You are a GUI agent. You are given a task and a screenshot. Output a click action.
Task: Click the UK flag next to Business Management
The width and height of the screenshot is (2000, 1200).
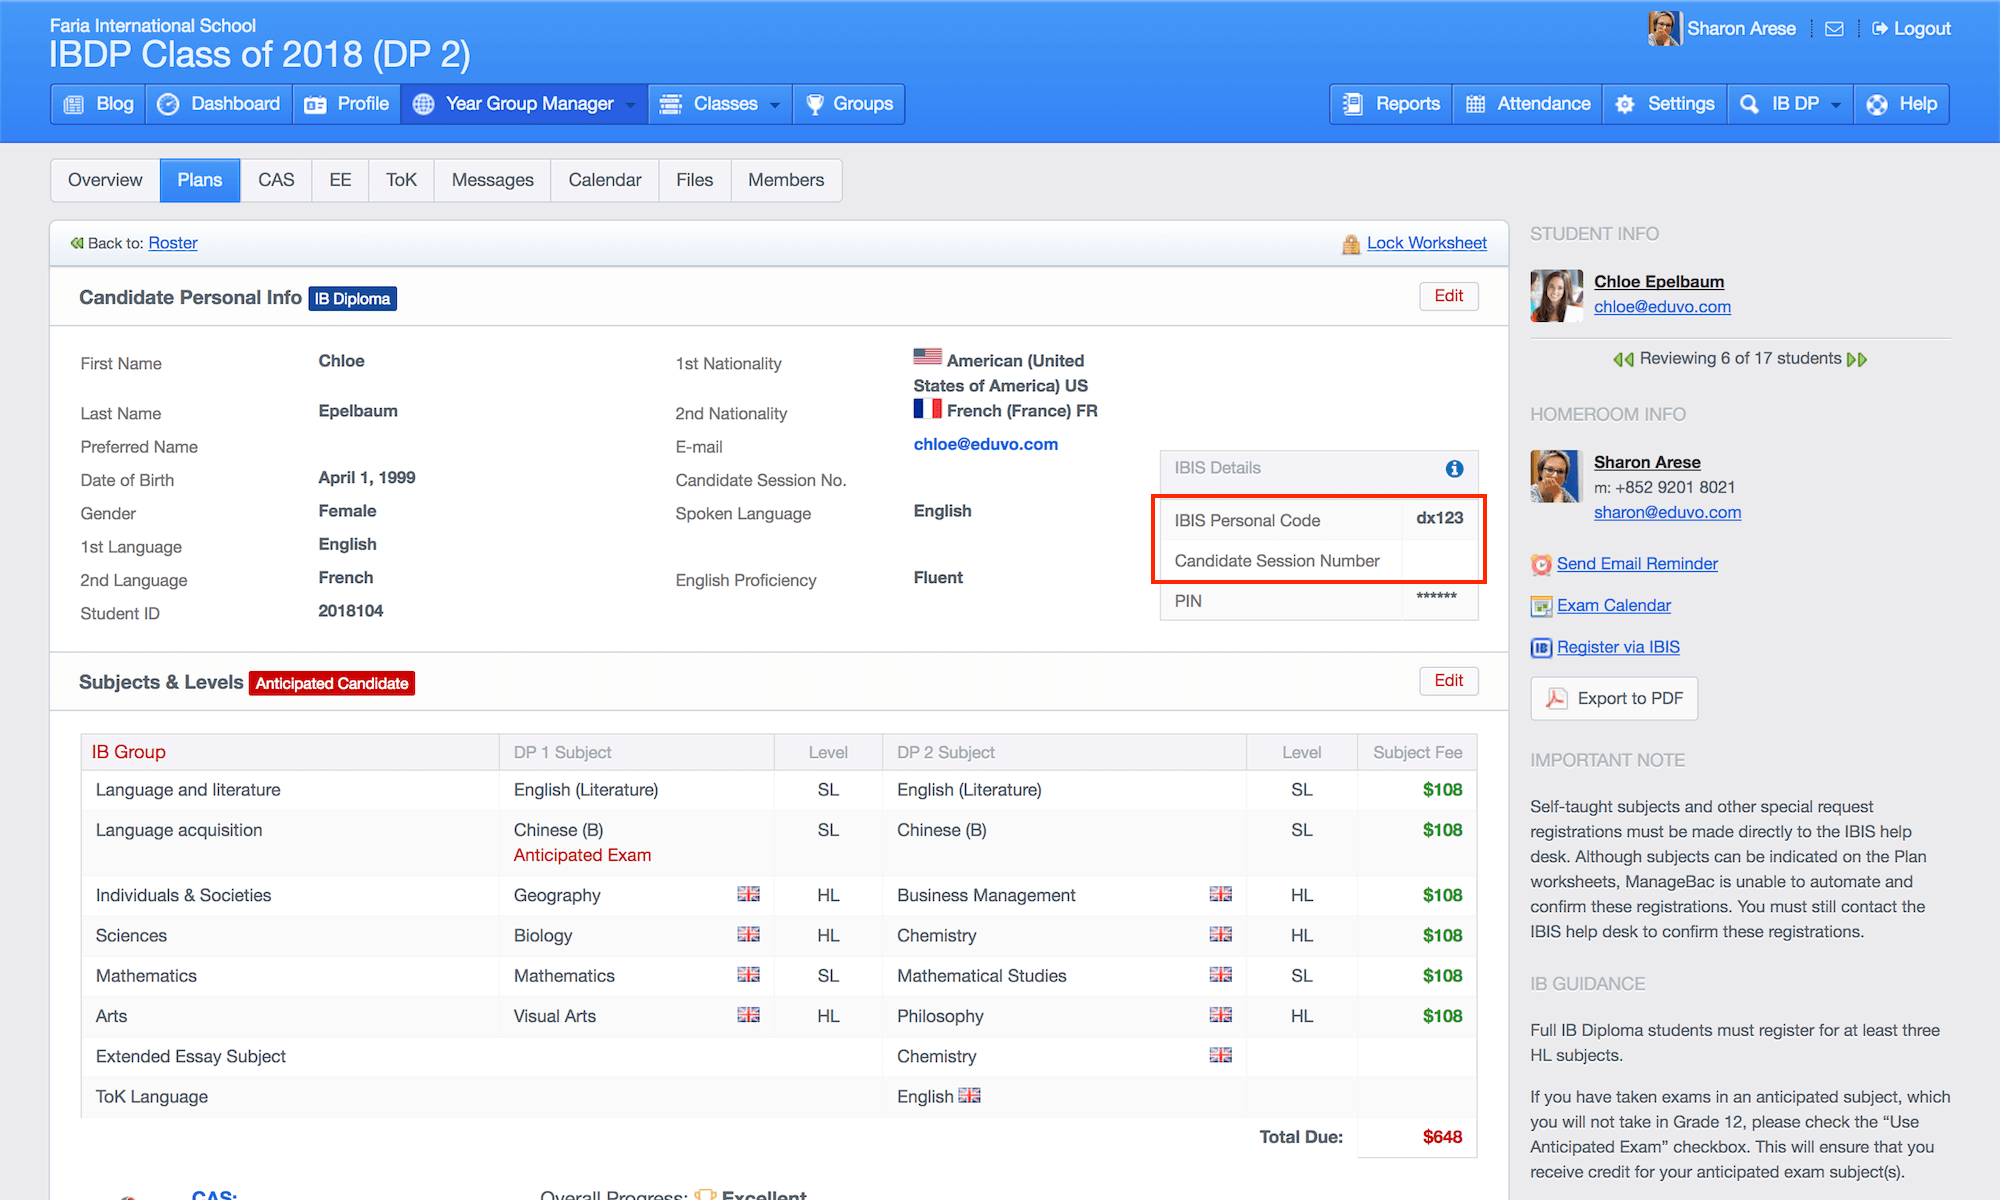(1220, 894)
